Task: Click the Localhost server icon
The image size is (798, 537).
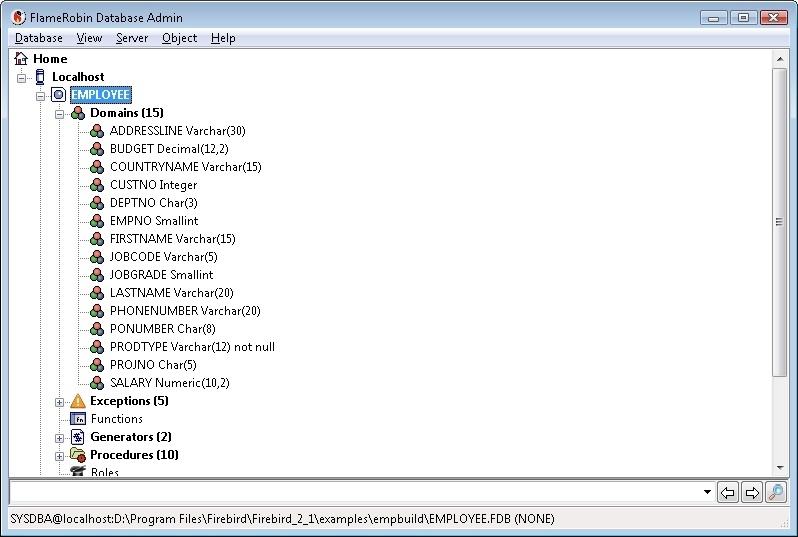Action: click(x=40, y=77)
